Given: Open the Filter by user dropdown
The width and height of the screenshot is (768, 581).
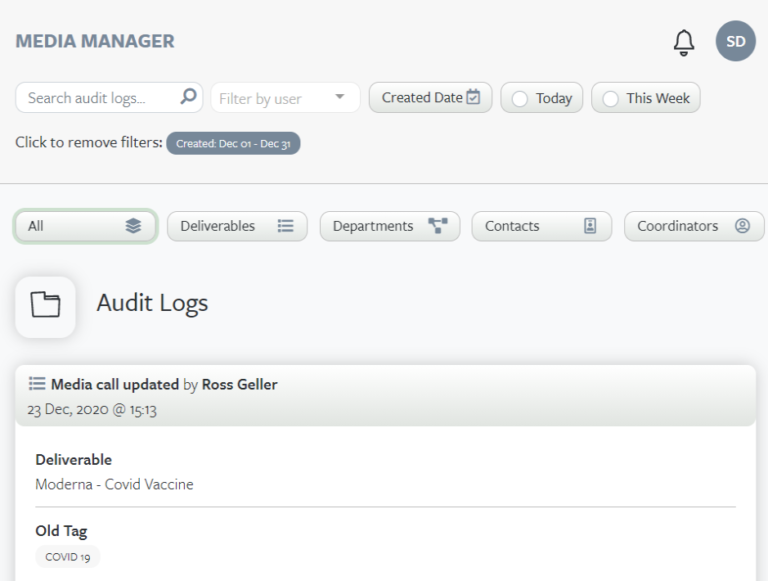Looking at the screenshot, I should pyautogui.click(x=286, y=98).
